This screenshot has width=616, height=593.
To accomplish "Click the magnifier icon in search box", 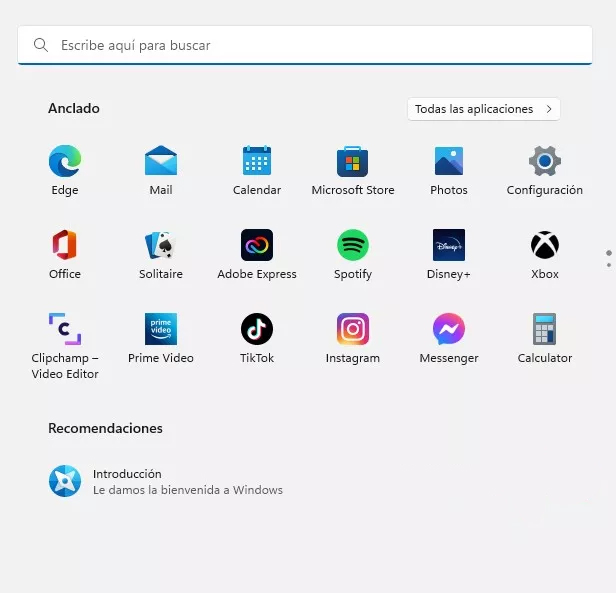I will [x=41, y=45].
